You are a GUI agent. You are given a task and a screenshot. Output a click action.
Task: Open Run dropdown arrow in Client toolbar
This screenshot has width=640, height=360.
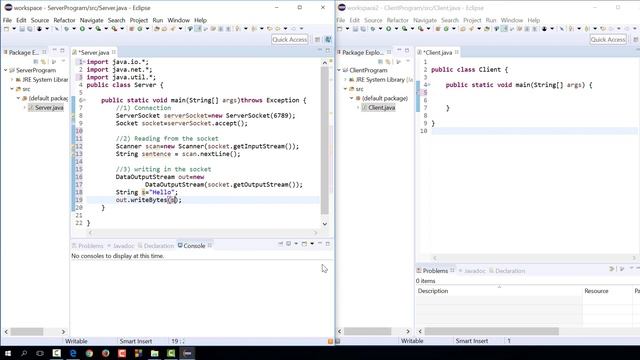tap(396, 29)
